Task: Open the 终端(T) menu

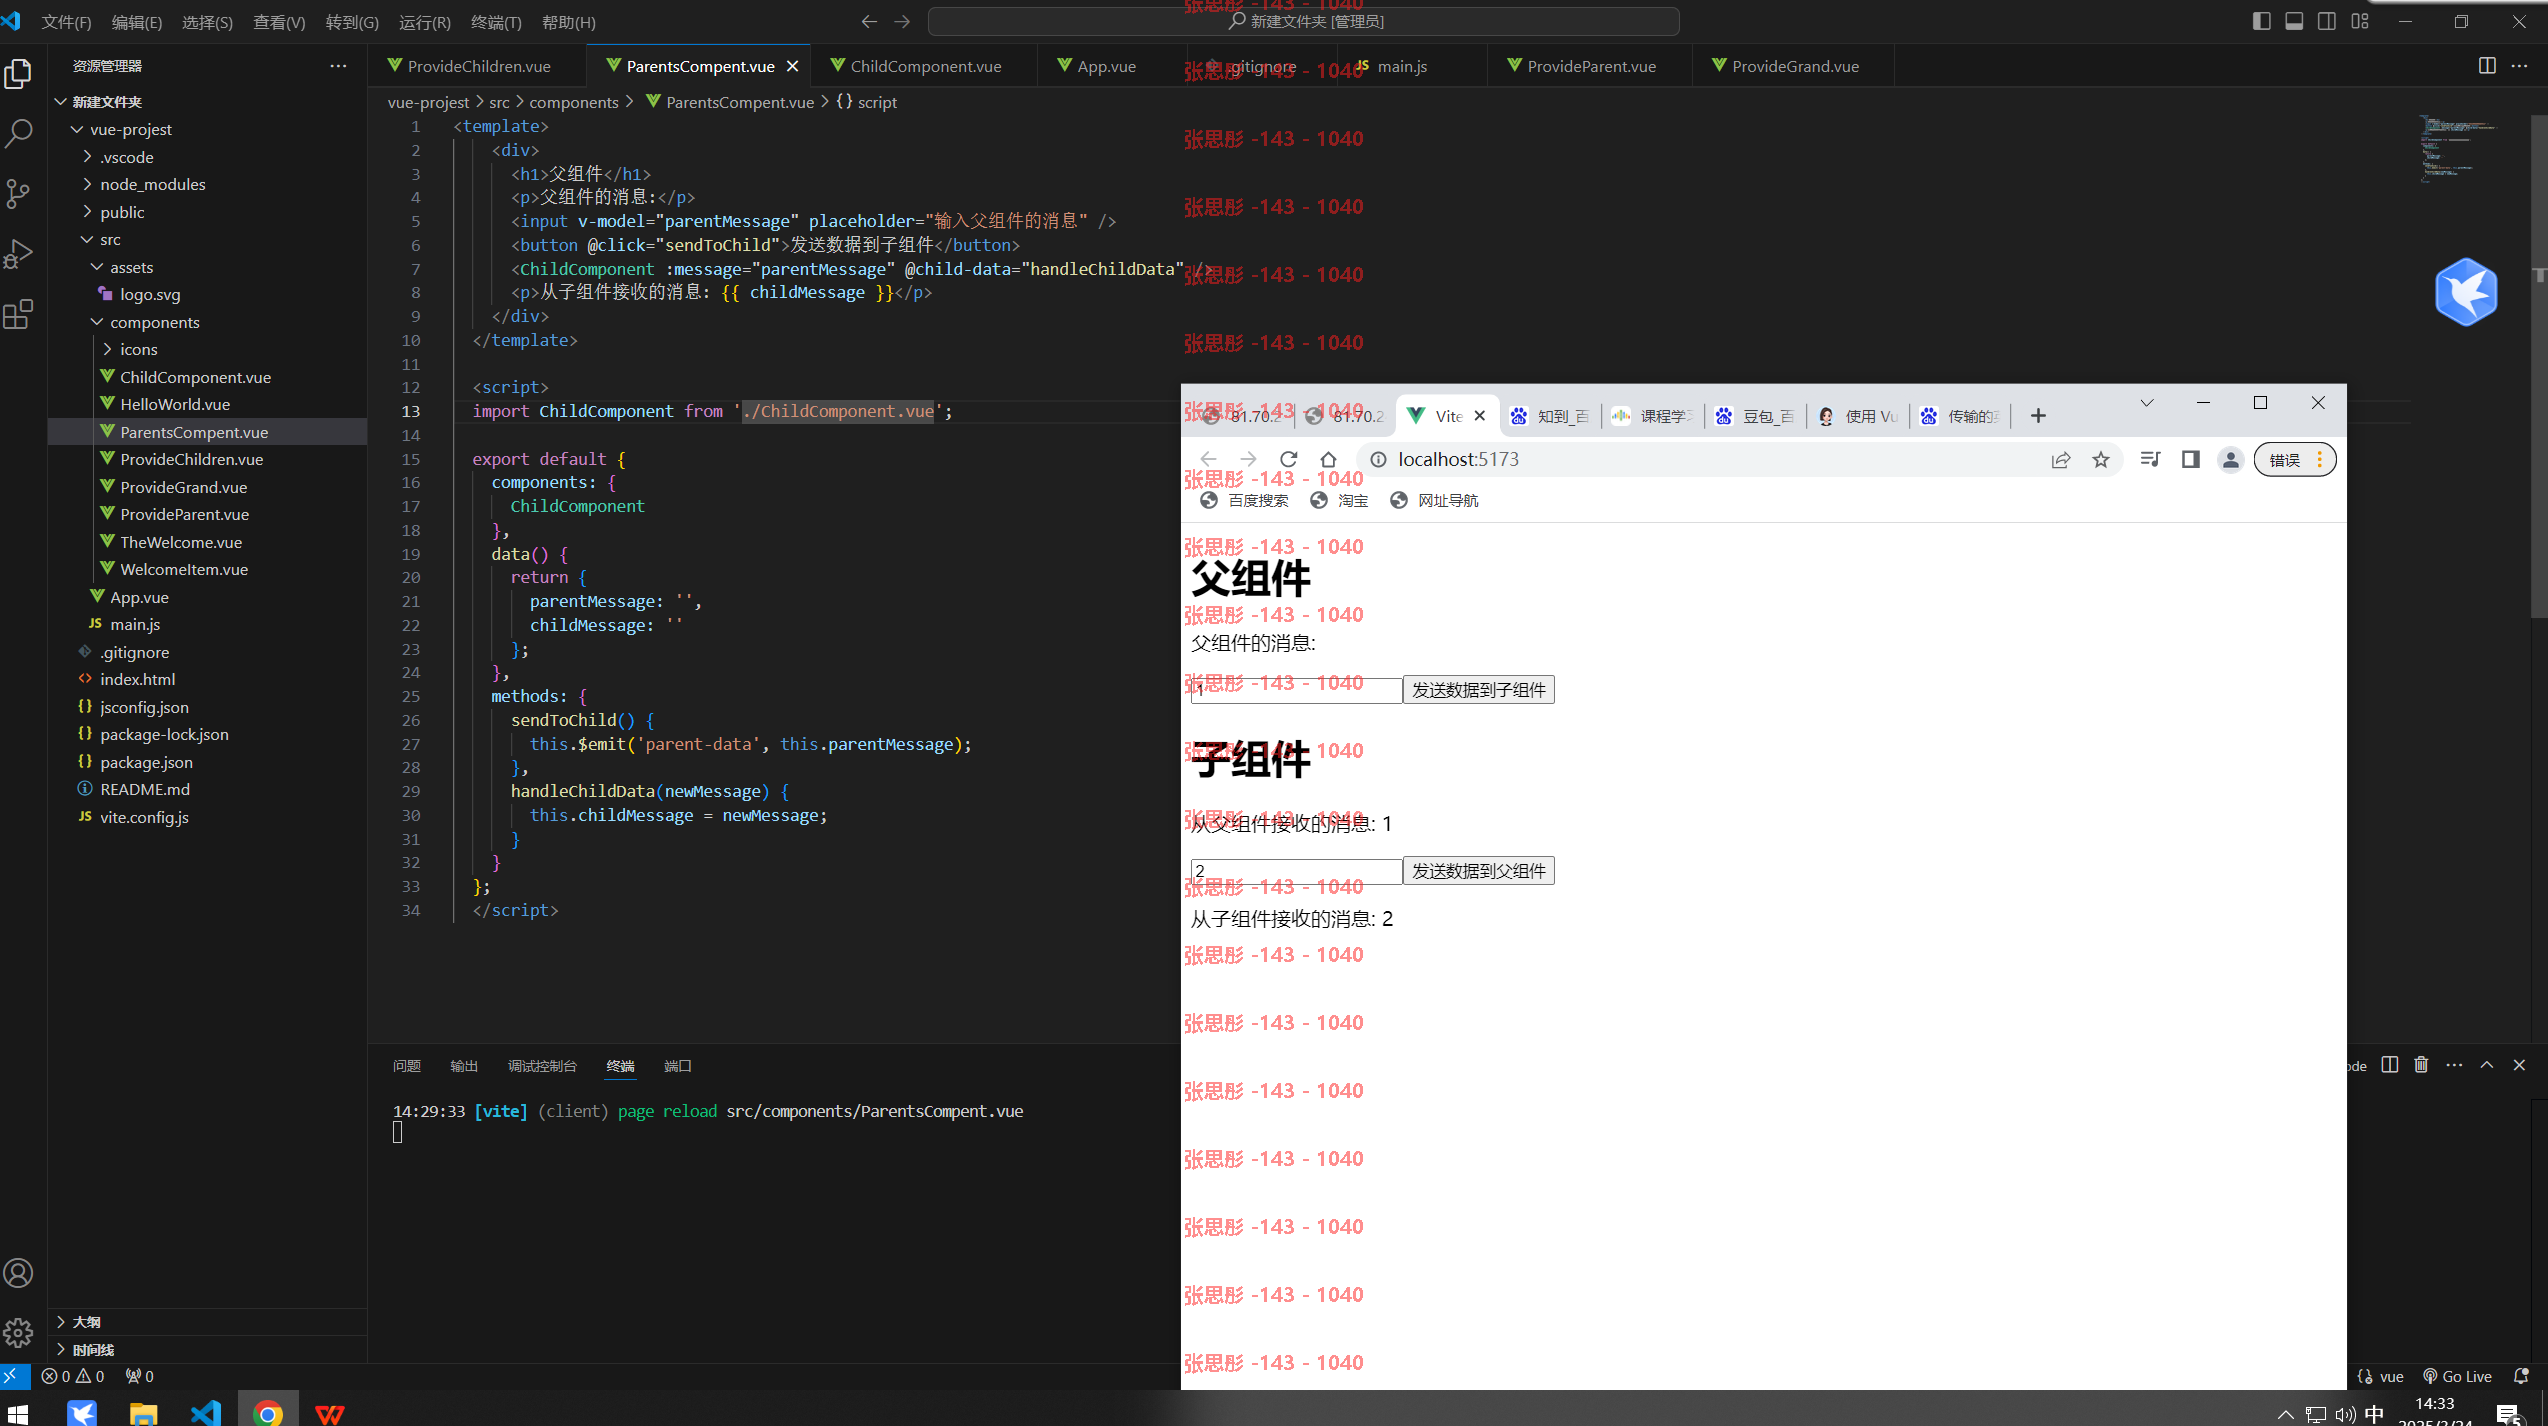Action: [496, 22]
